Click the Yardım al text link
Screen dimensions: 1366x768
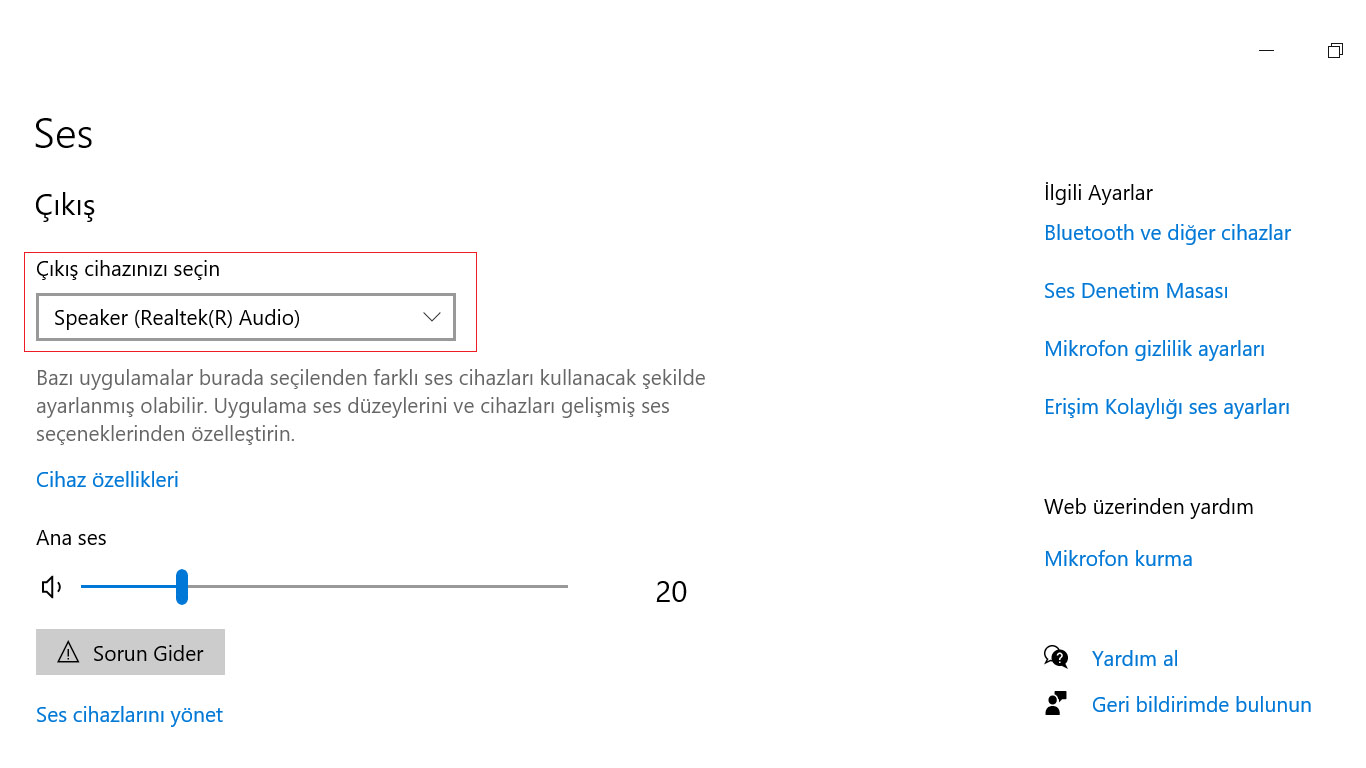pyautogui.click(x=1135, y=658)
